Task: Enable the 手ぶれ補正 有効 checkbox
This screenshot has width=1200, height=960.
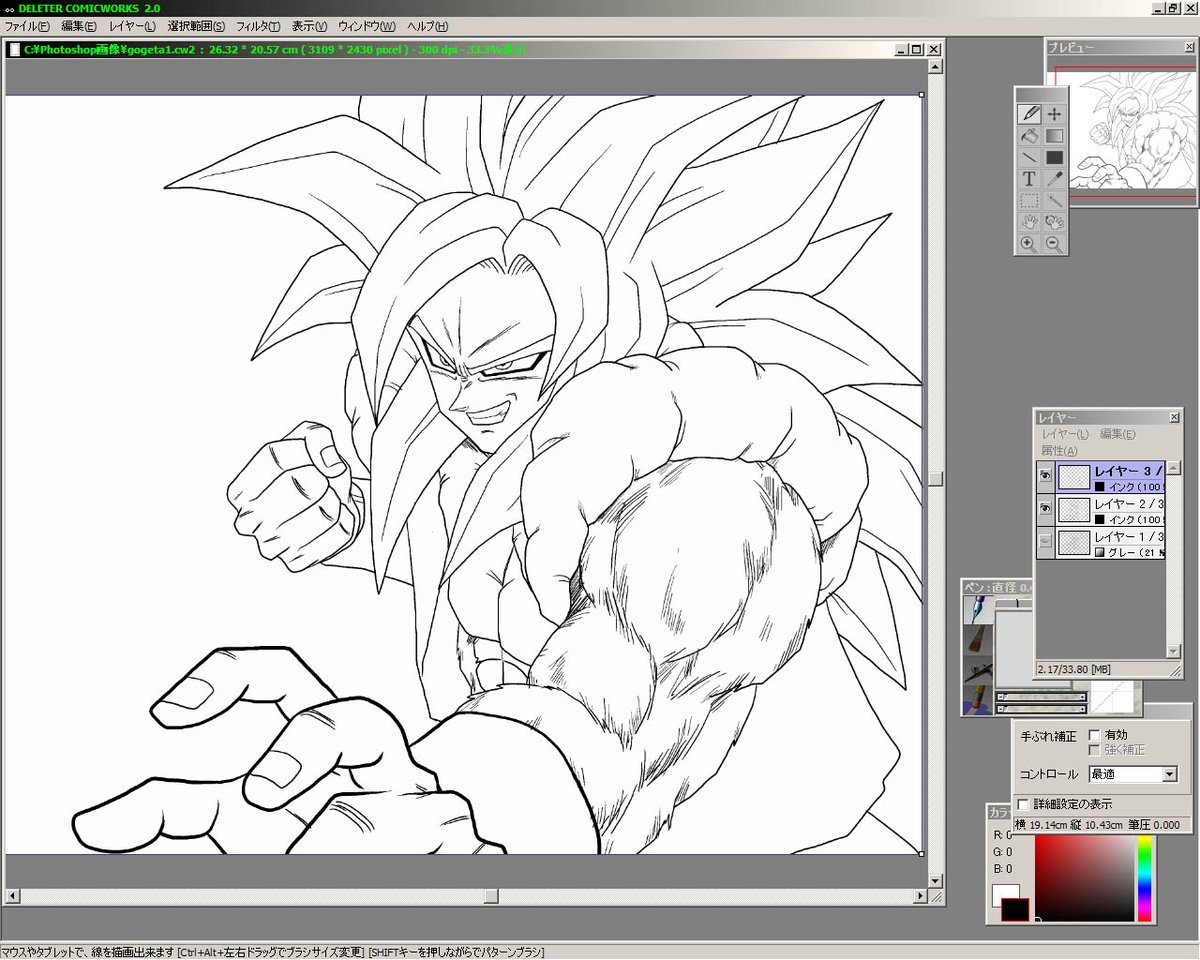Action: click(x=1094, y=735)
